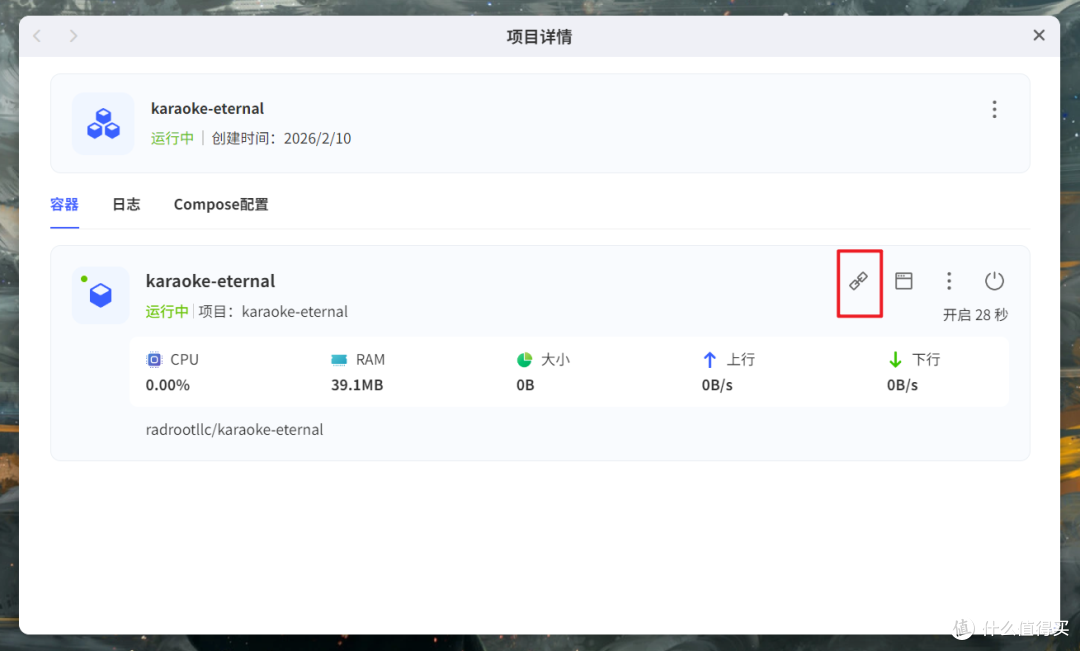Click the image name radrootllc/karaoke-eternal
This screenshot has width=1080, height=651.
coord(234,430)
